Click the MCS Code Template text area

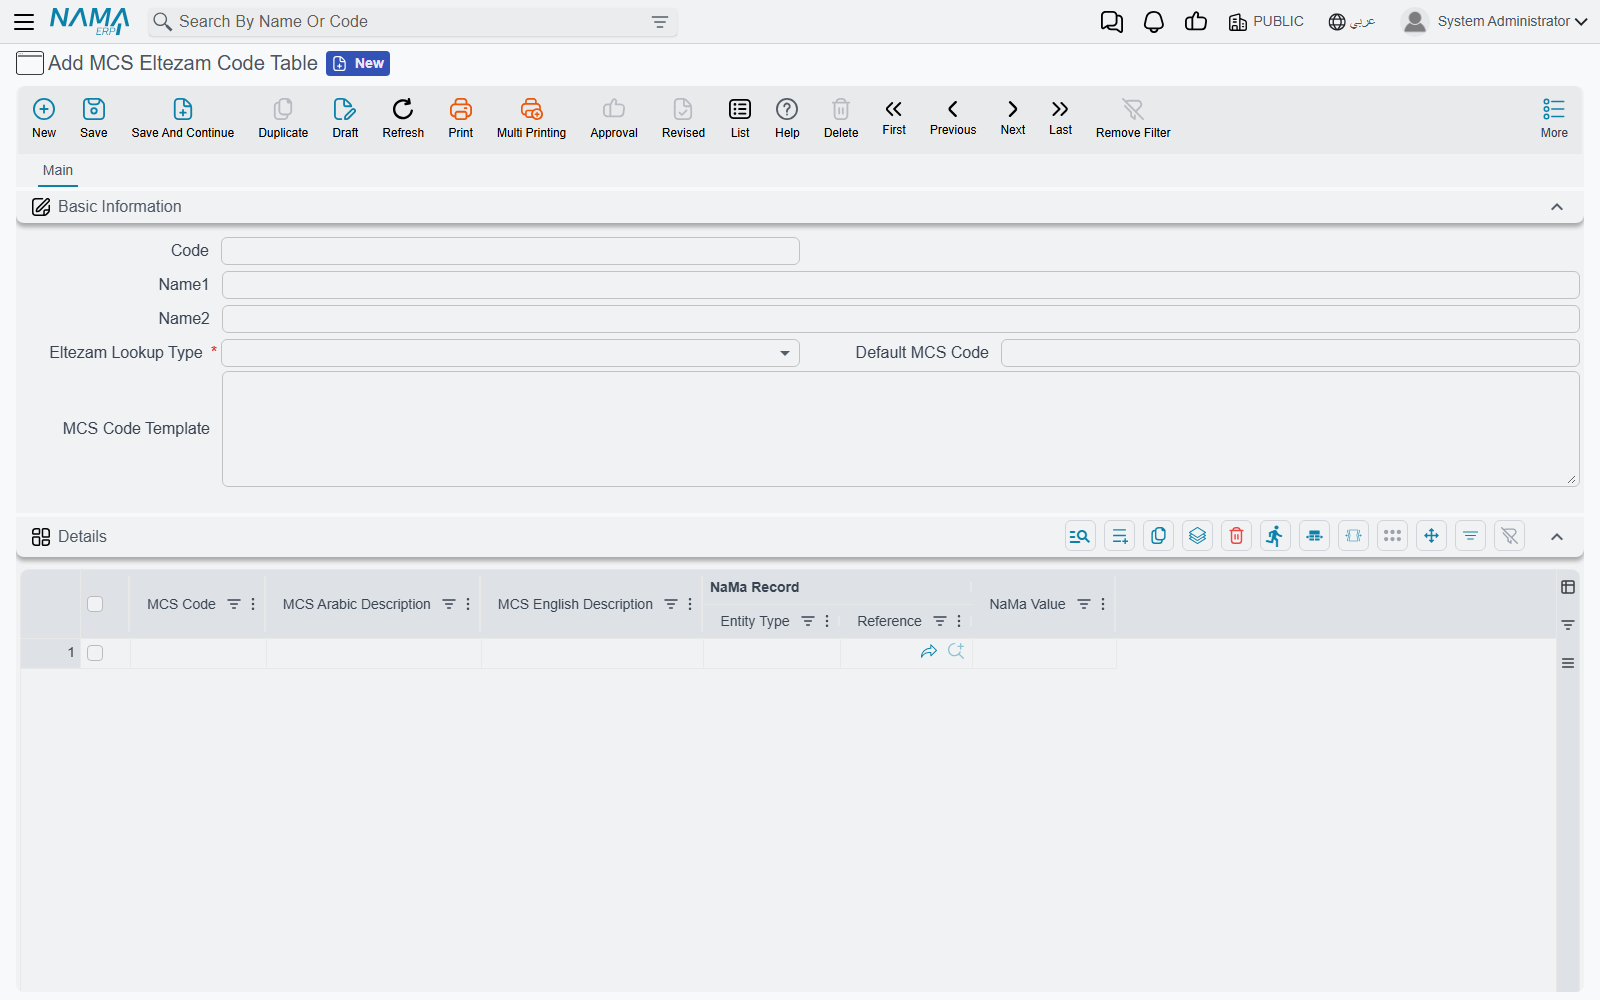(900, 429)
